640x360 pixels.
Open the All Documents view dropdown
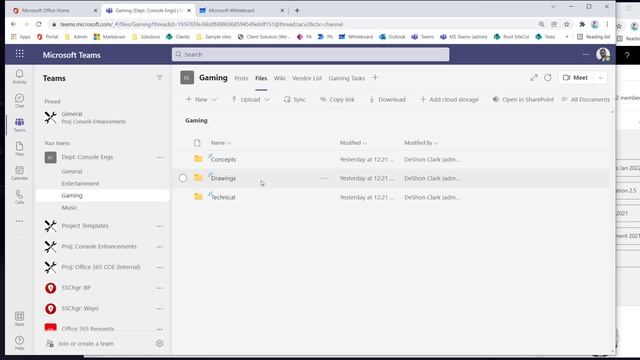coord(585,99)
